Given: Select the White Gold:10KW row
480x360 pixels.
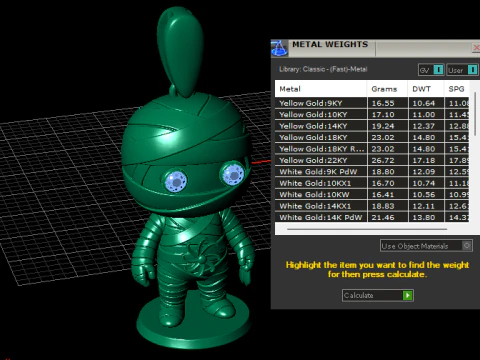Looking at the screenshot, I should coord(372,194).
